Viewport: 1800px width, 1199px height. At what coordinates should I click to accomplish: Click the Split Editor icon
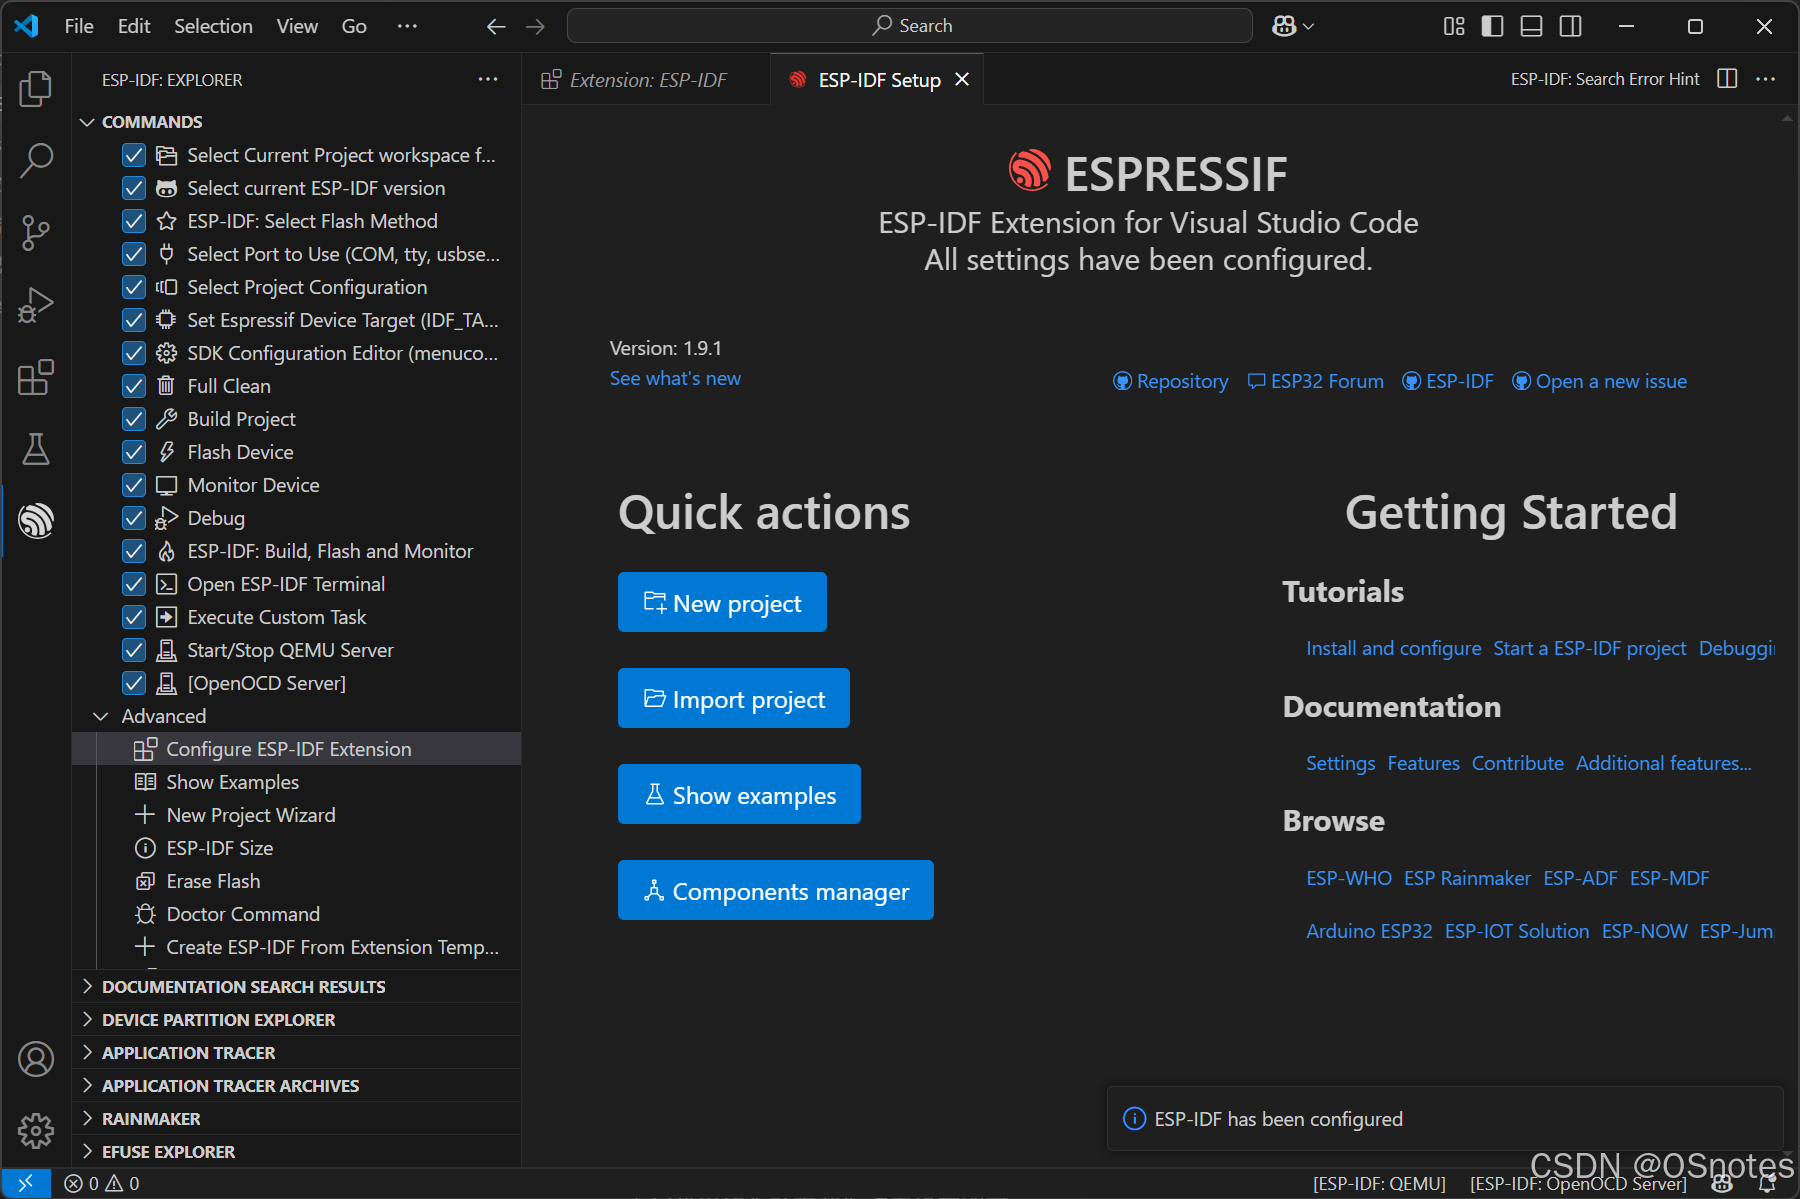(1727, 79)
